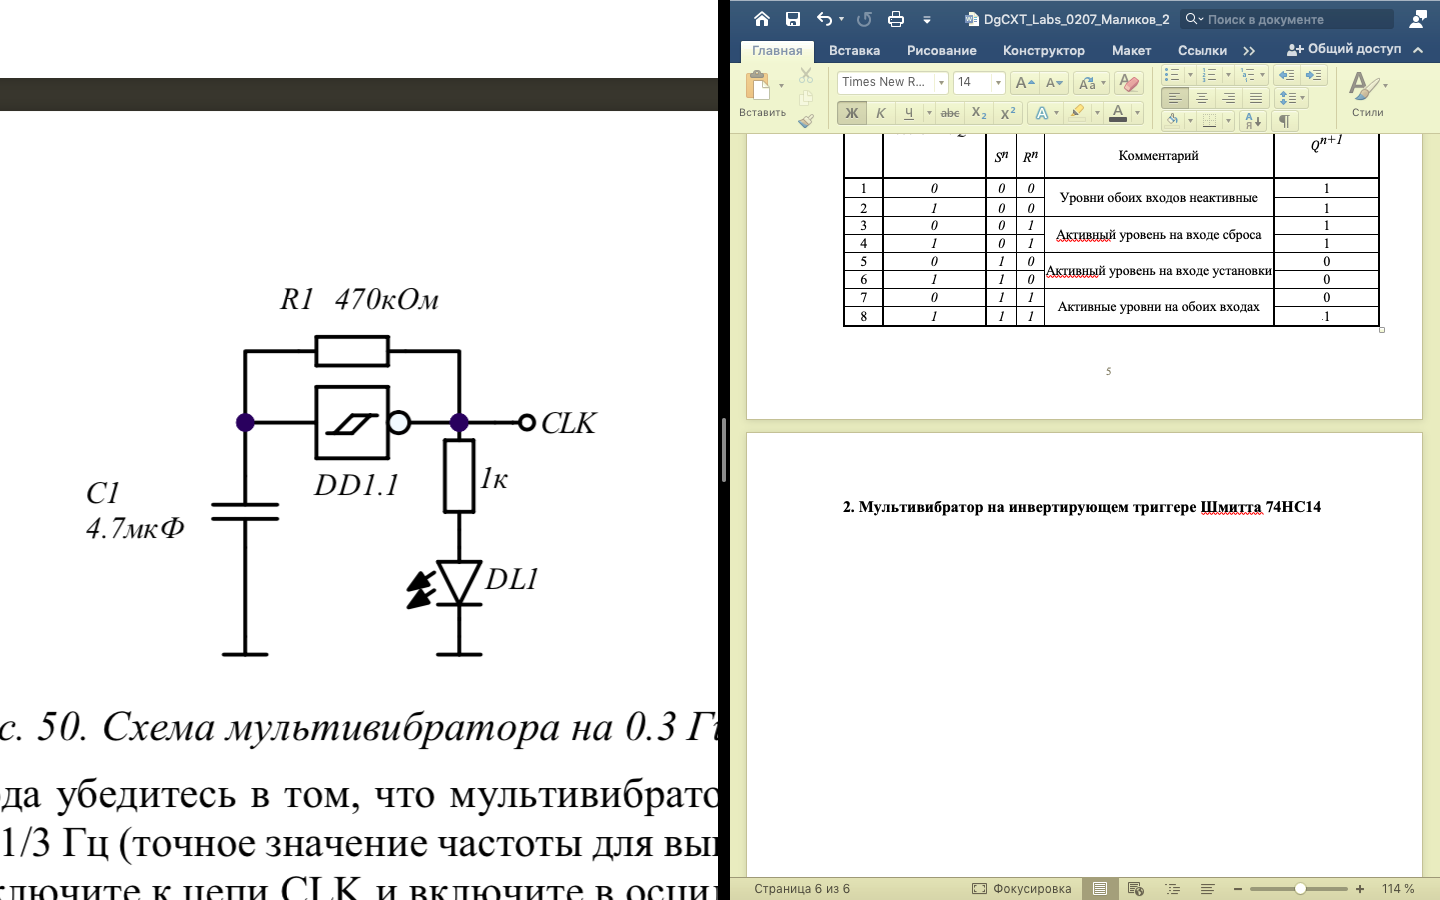The width and height of the screenshot is (1440, 900).
Task: Click the Redo arrow icon
Action: coord(865,19)
